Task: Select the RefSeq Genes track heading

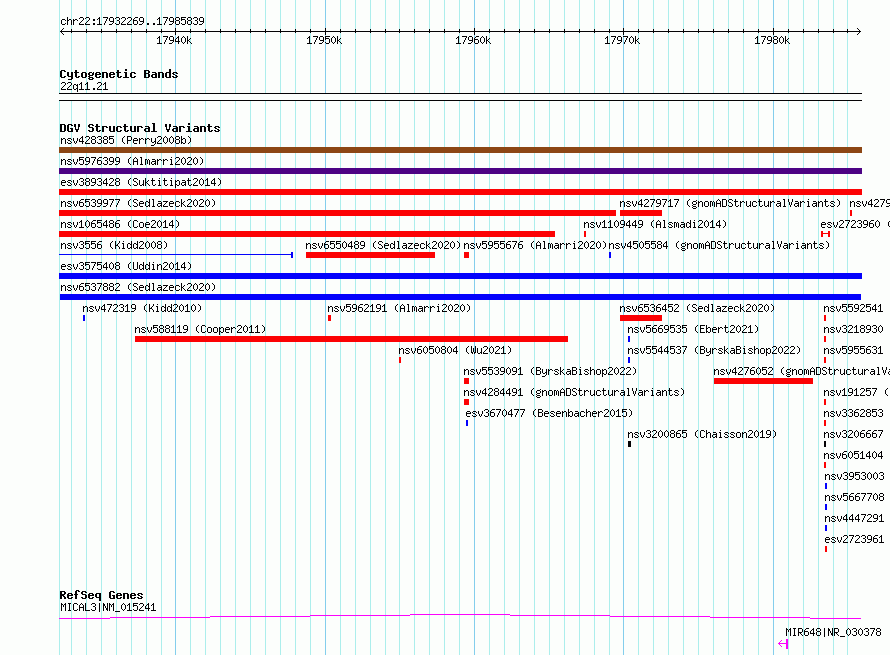Action: 101,595
